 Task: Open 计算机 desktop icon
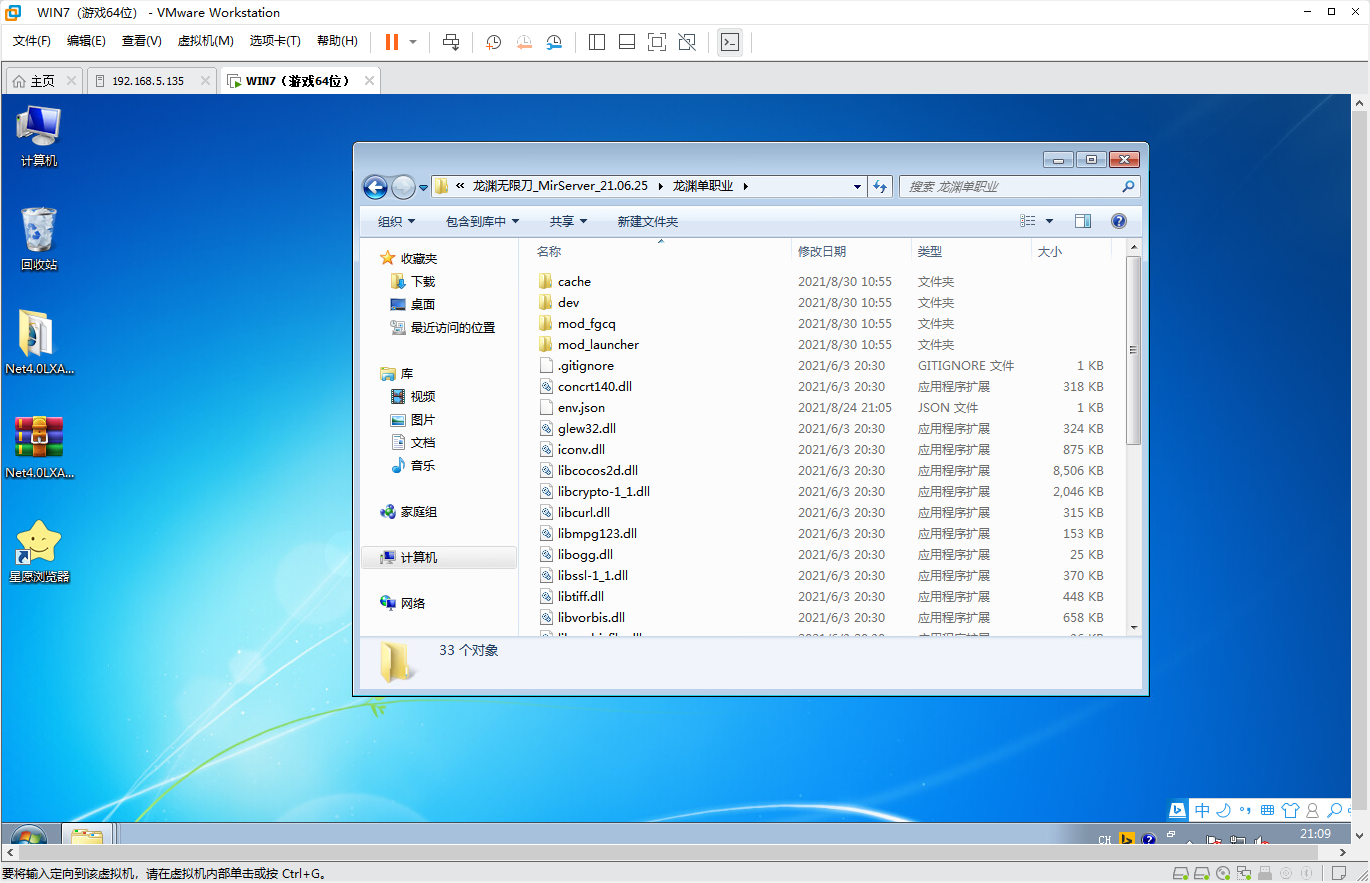[39, 136]
